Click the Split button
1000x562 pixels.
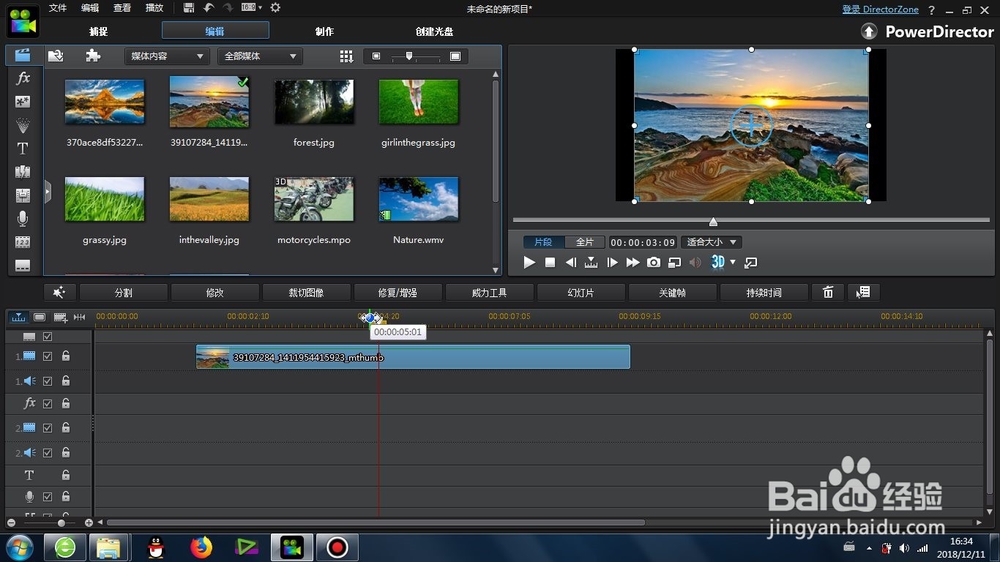124,292
